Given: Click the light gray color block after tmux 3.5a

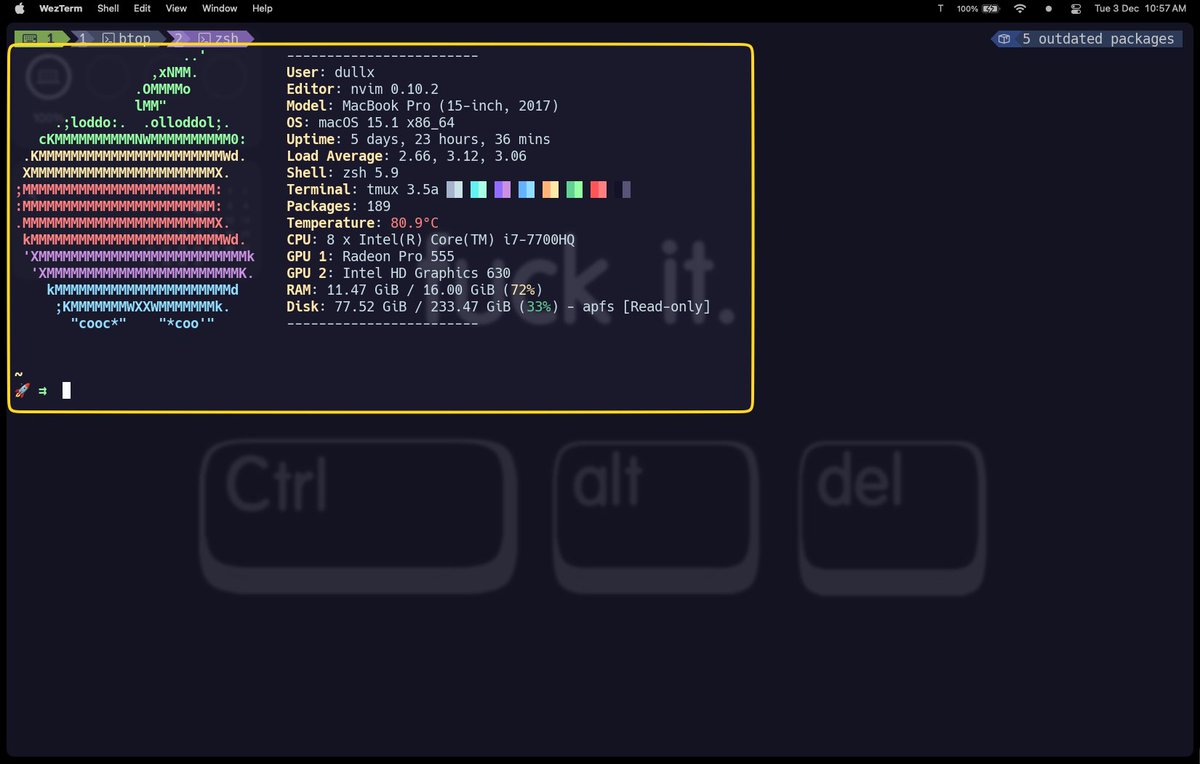Looking at the screenshot, I should pyautogui.click(x=454, y=189).
